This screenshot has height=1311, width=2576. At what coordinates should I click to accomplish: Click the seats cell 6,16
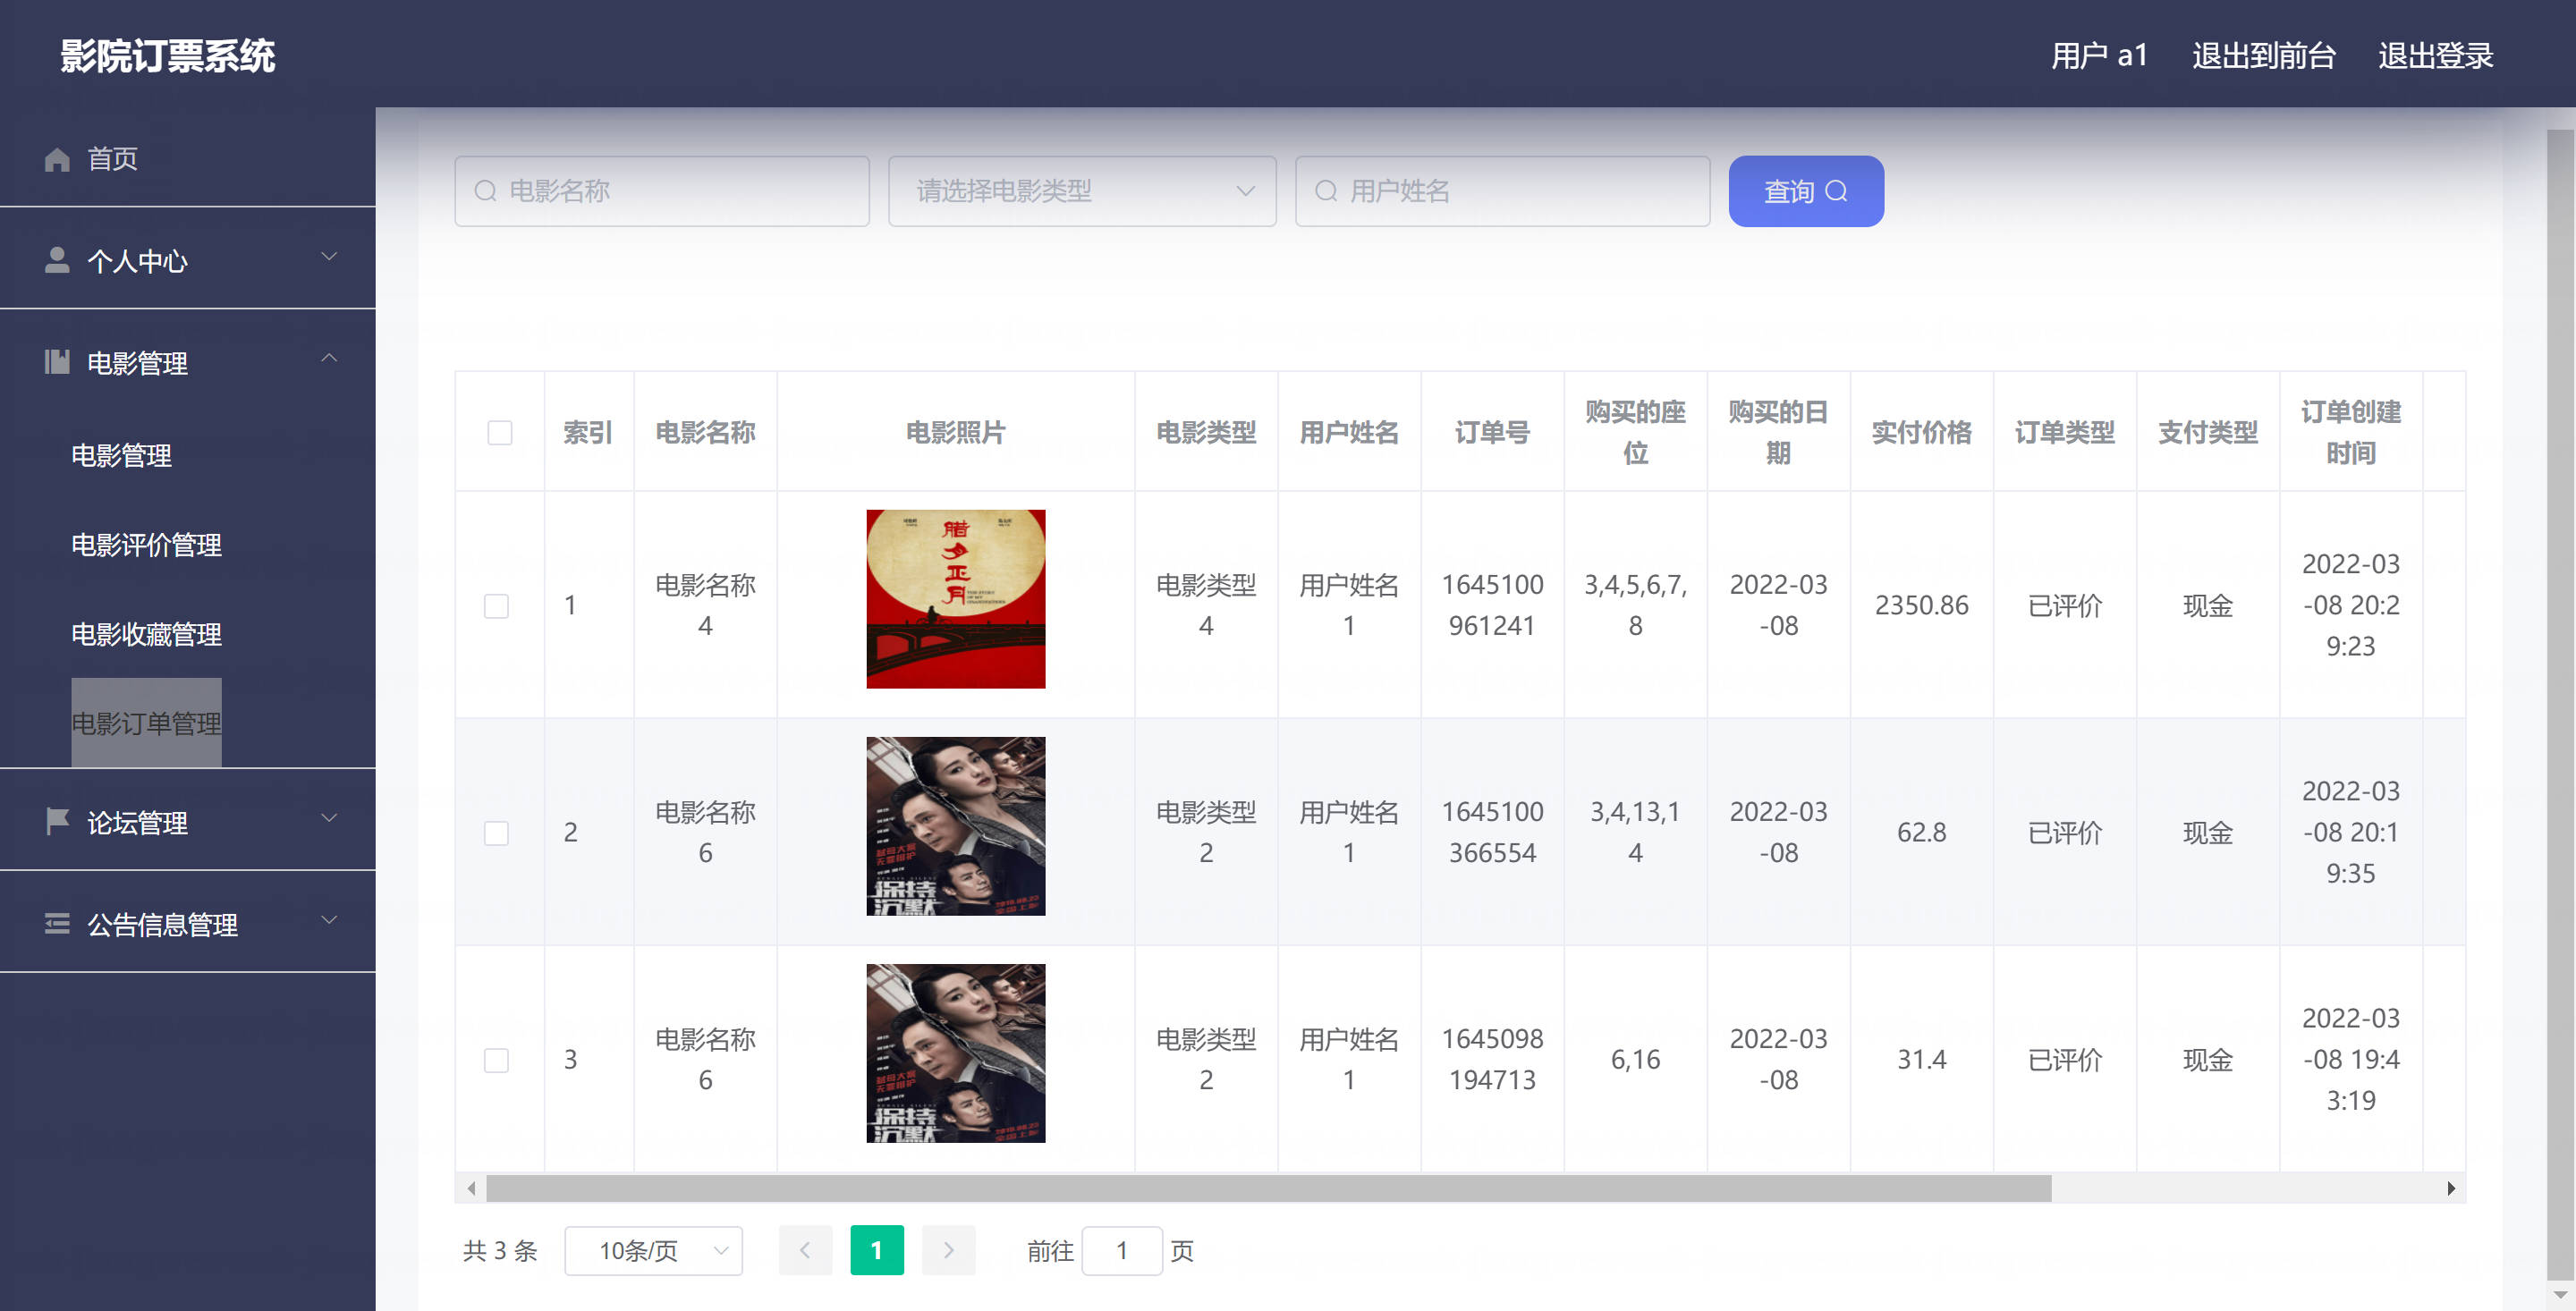point(1635,1059)
